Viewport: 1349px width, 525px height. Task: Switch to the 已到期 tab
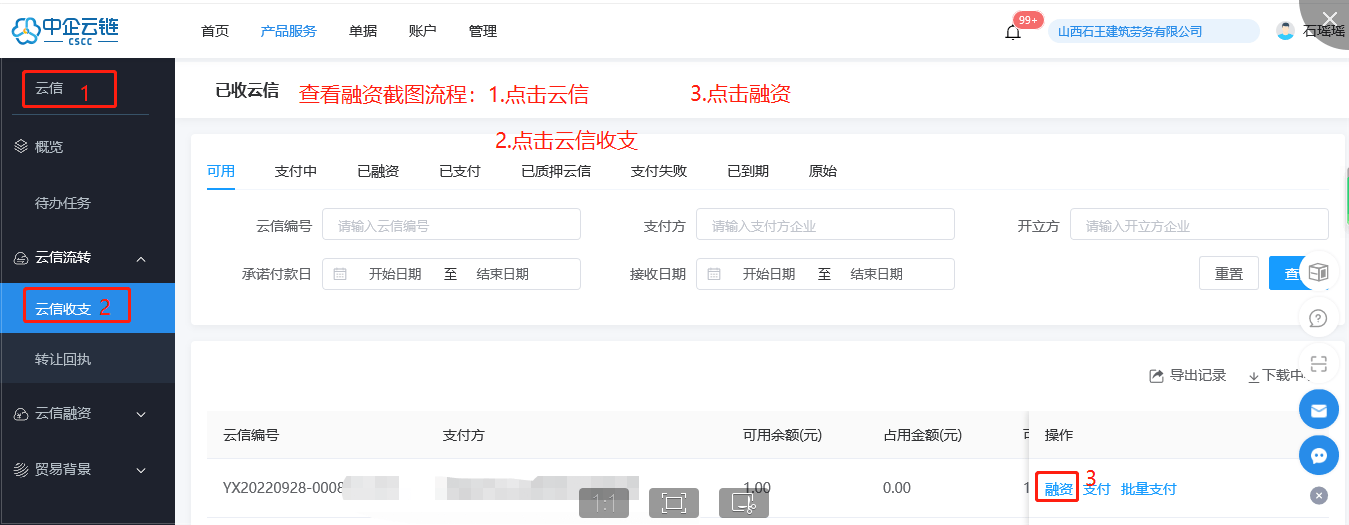point(748,171)
